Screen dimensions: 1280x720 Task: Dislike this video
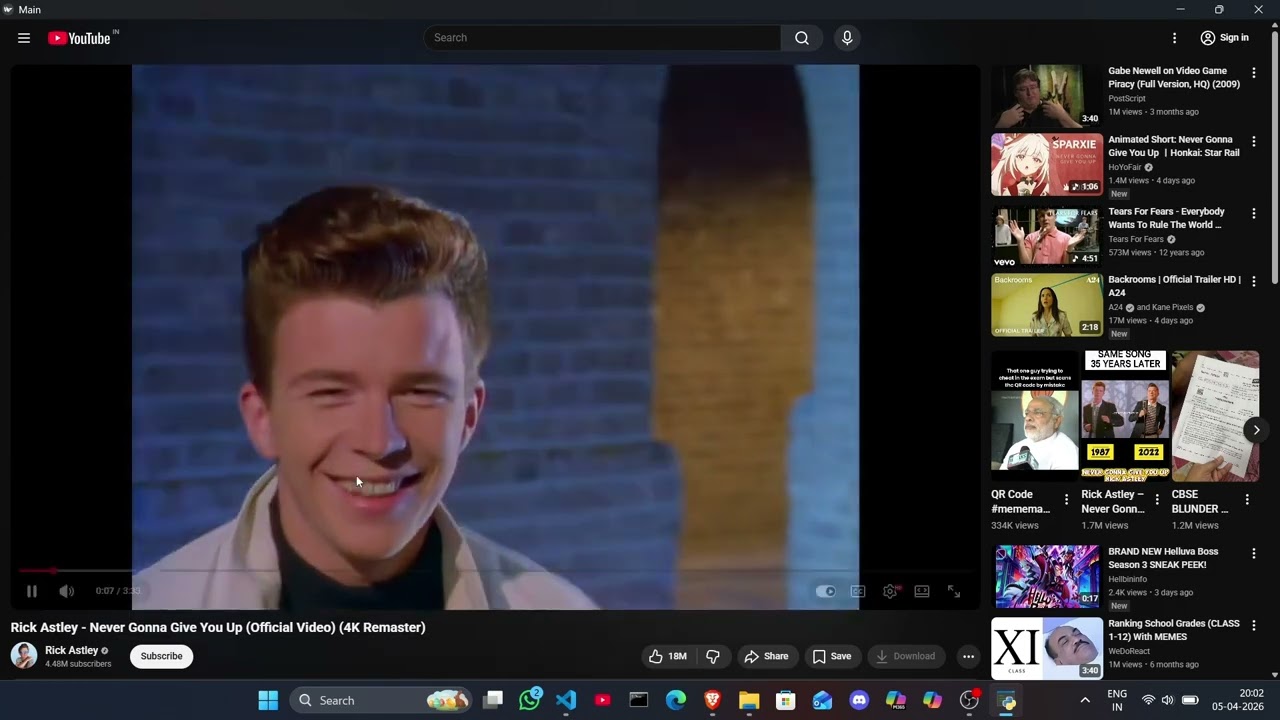[x=713, y=656]
